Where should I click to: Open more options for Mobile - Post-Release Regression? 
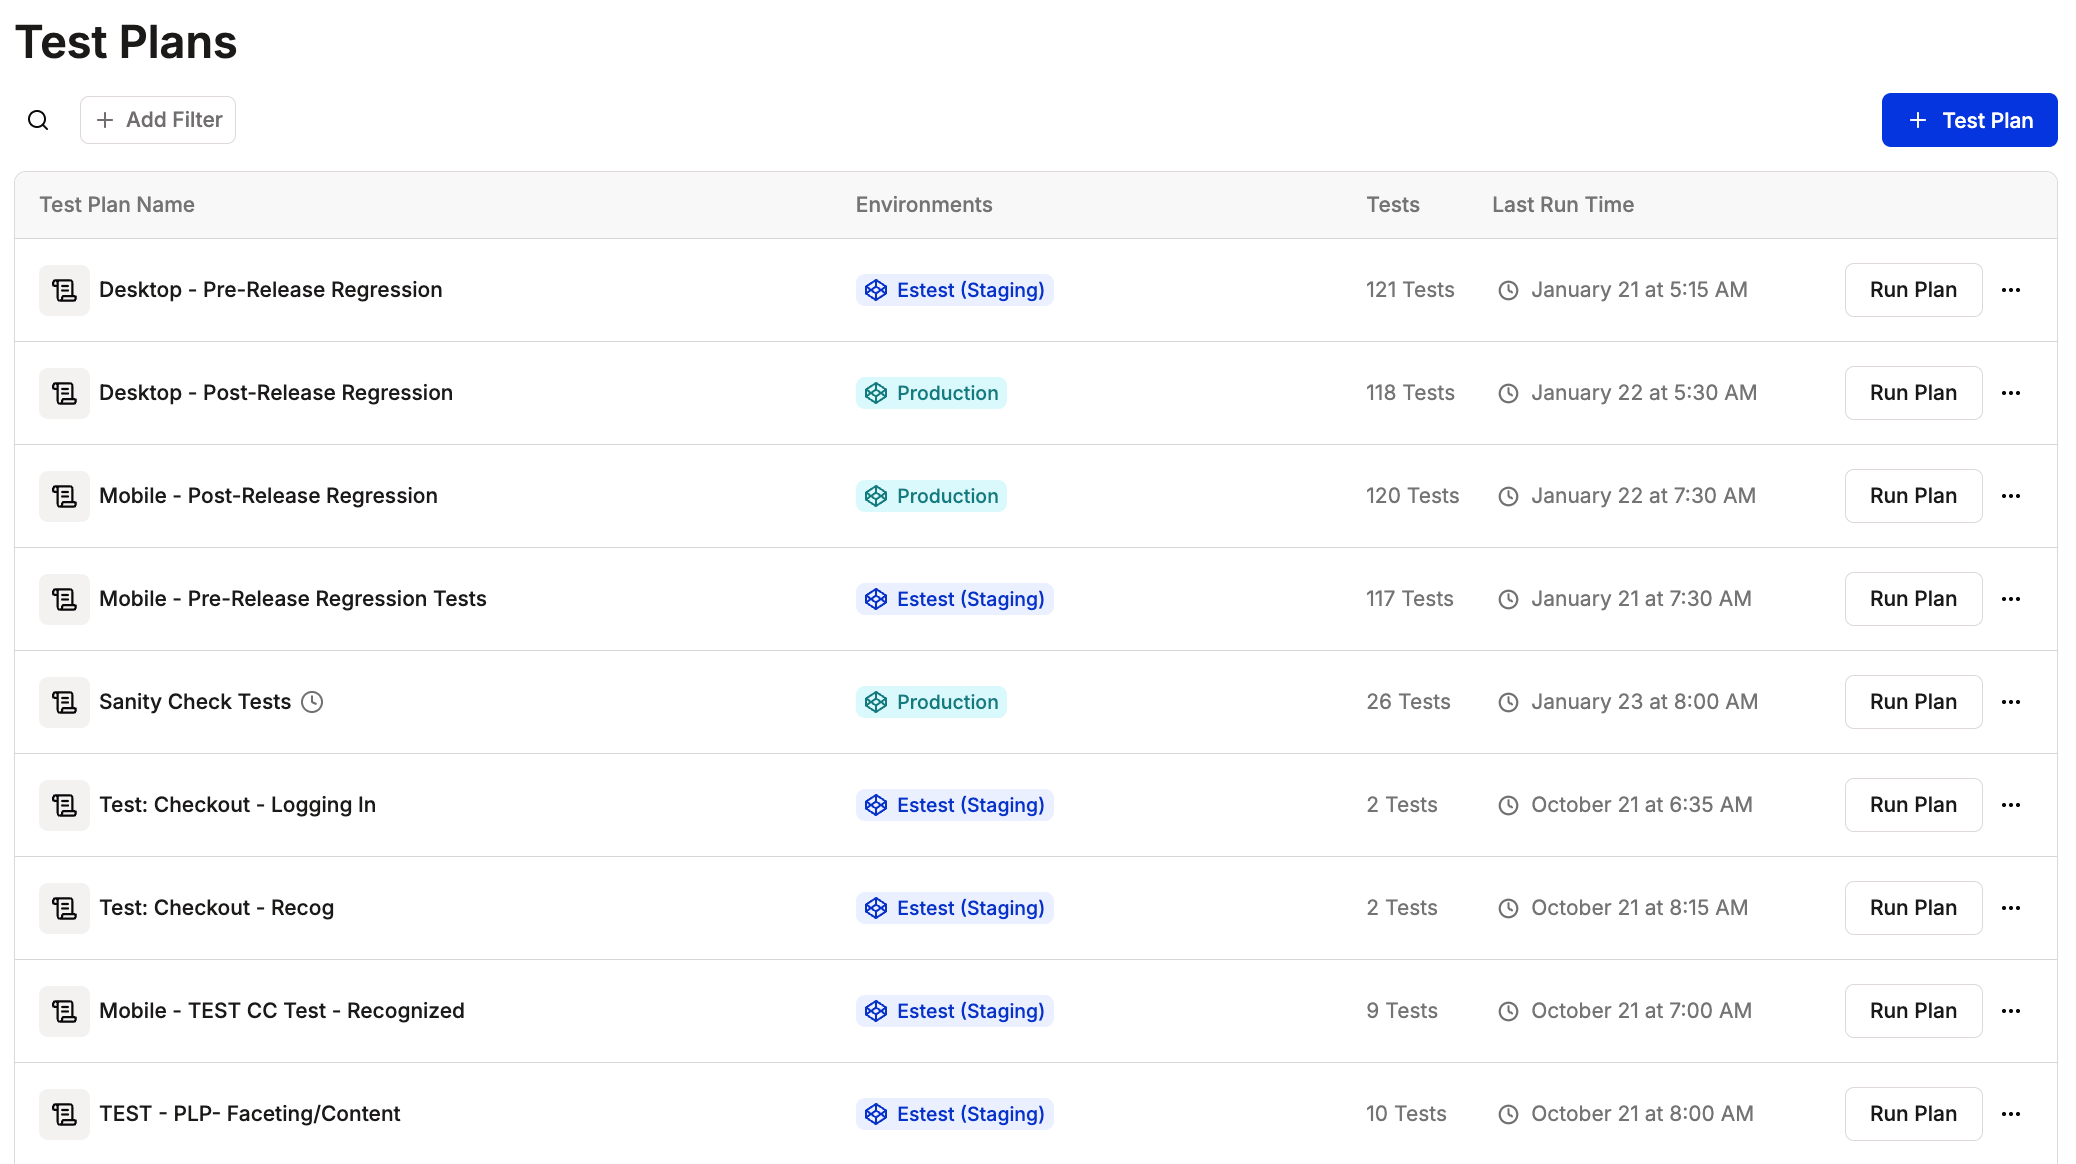point(2011,496)
